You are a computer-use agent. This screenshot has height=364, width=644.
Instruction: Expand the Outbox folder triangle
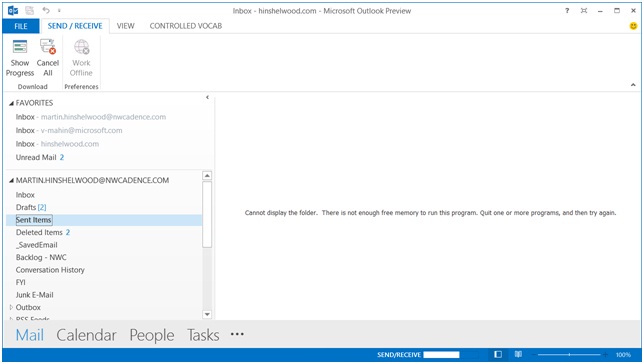(11, 307)
